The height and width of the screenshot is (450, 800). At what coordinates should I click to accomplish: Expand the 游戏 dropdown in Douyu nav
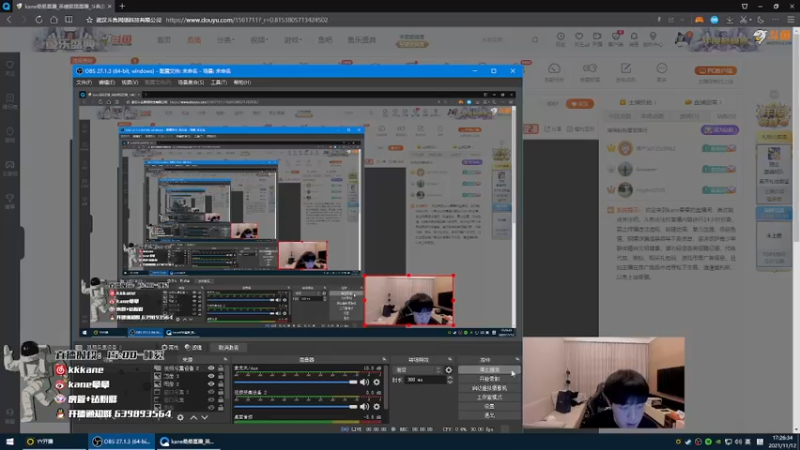[293, 40]
